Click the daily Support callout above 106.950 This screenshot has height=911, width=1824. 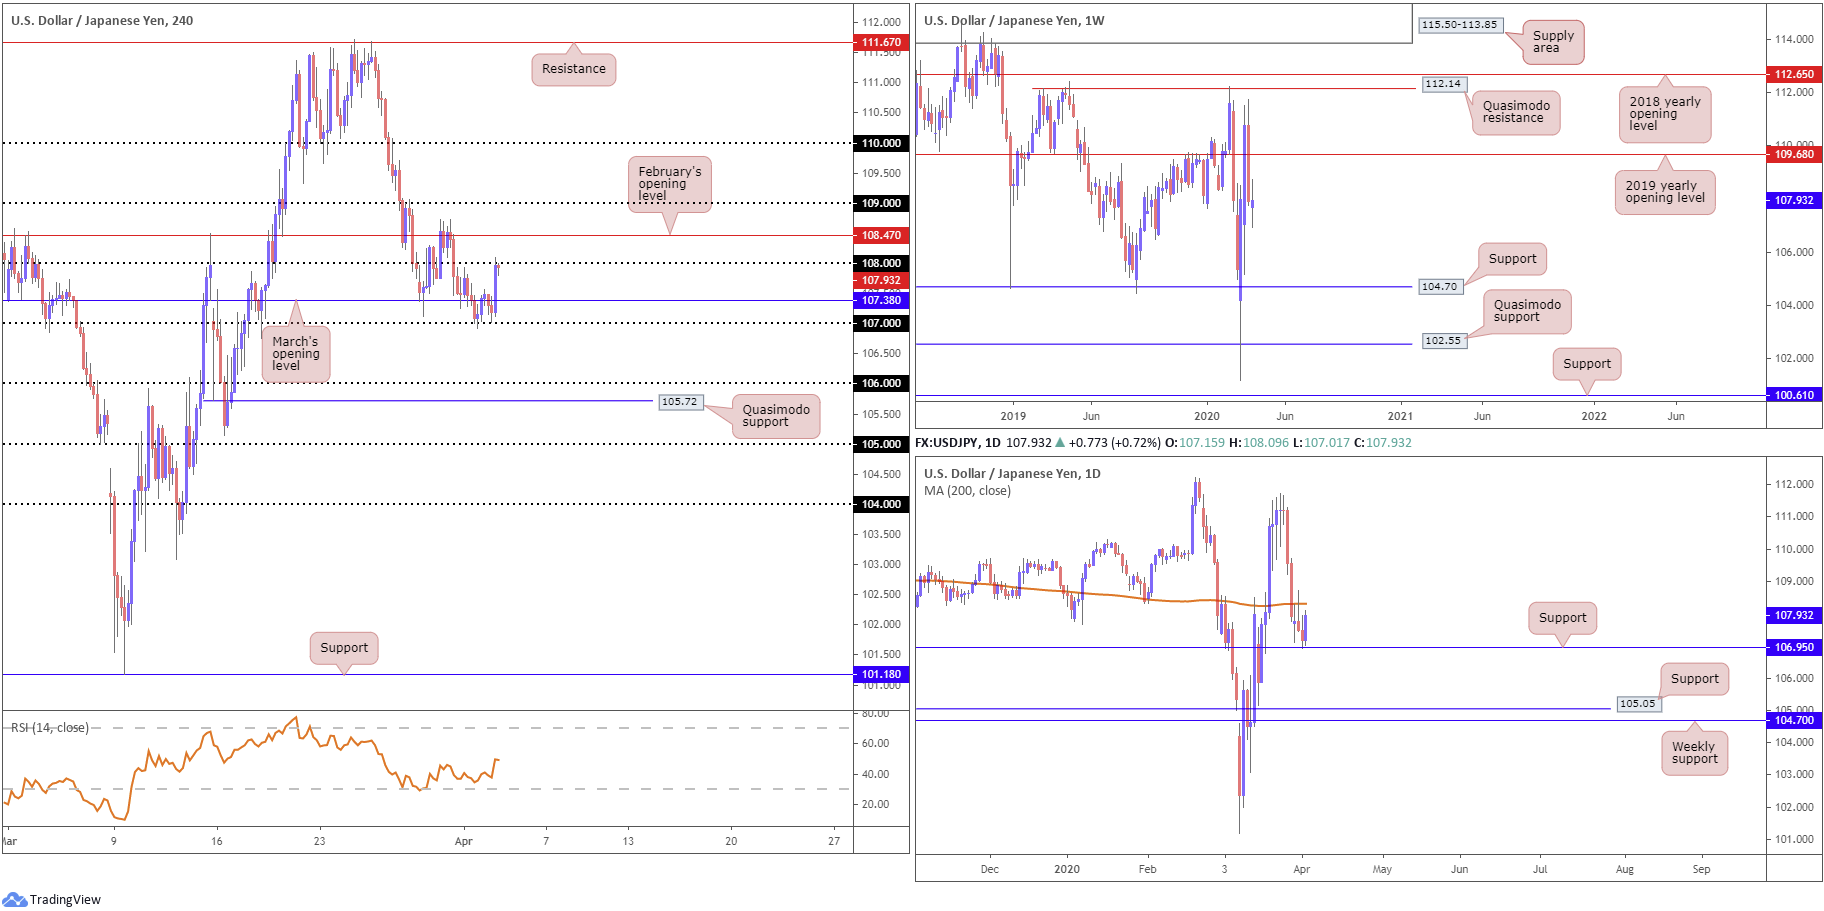[x=1562, y=618]
